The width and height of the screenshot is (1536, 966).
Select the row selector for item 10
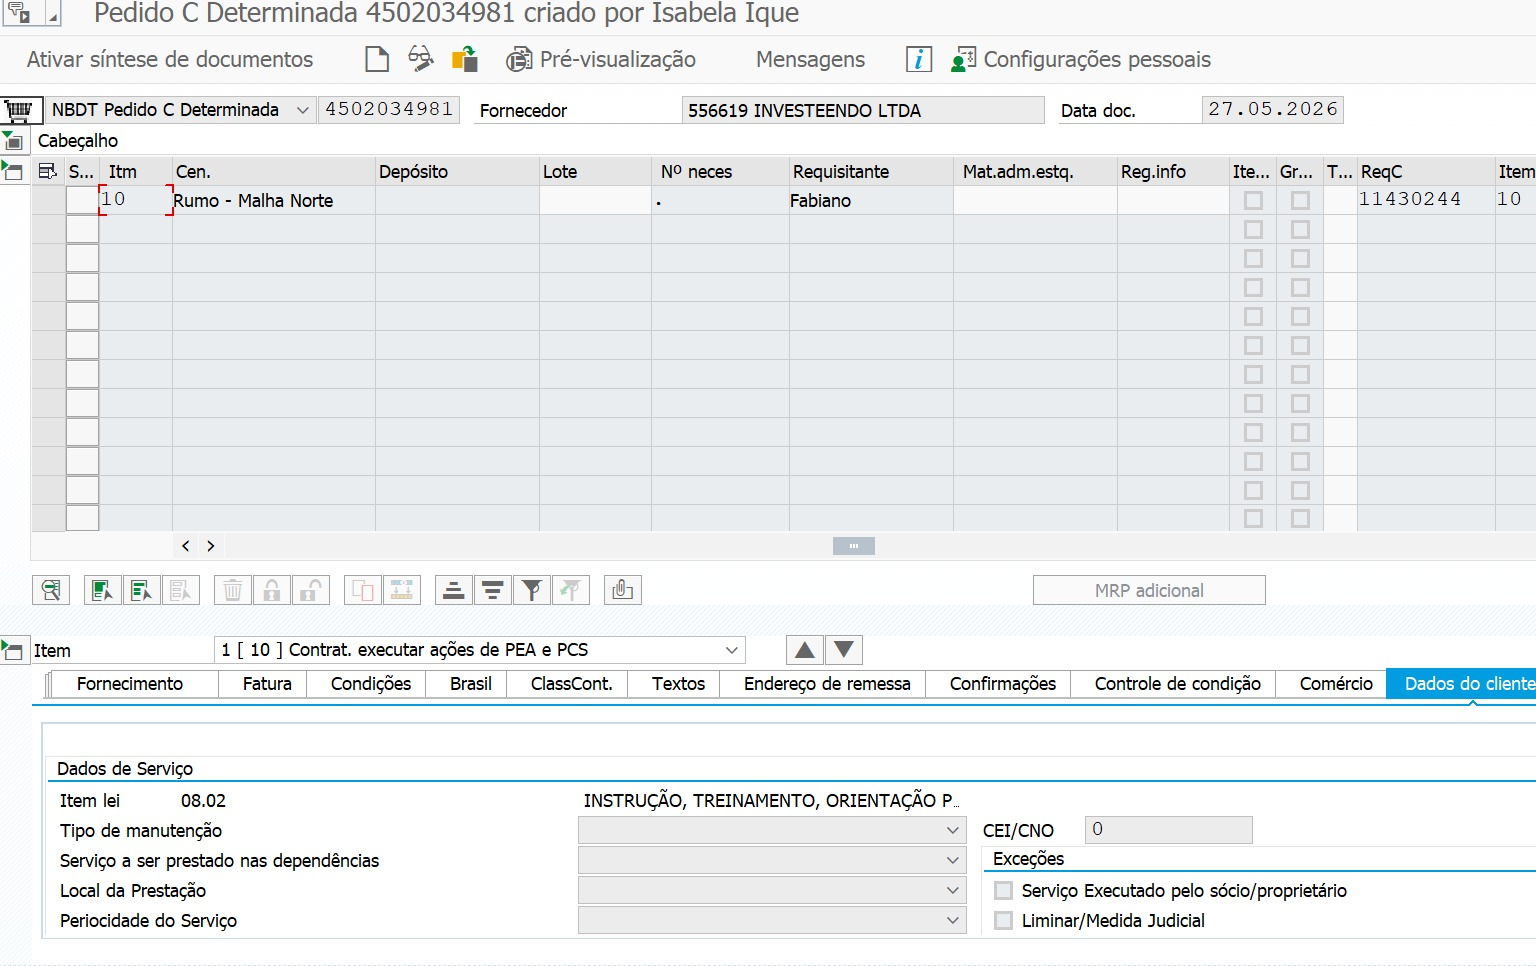(x=82, y=200)
